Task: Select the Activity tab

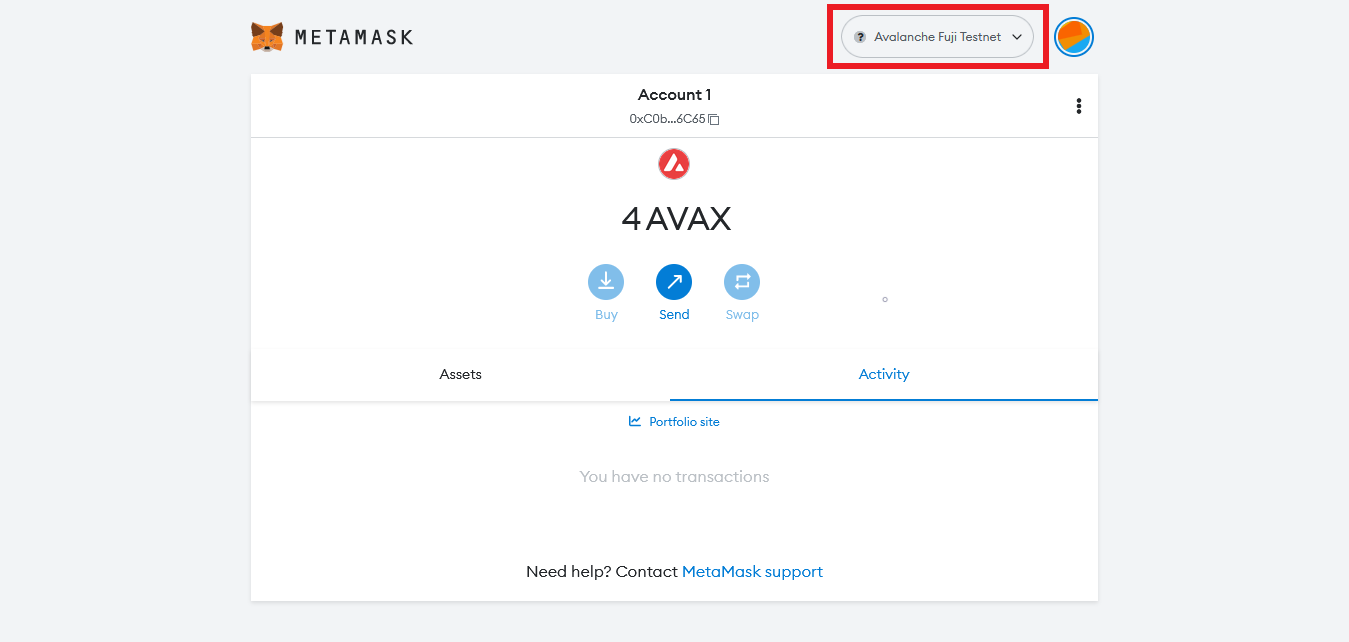Action: point(884,374)
